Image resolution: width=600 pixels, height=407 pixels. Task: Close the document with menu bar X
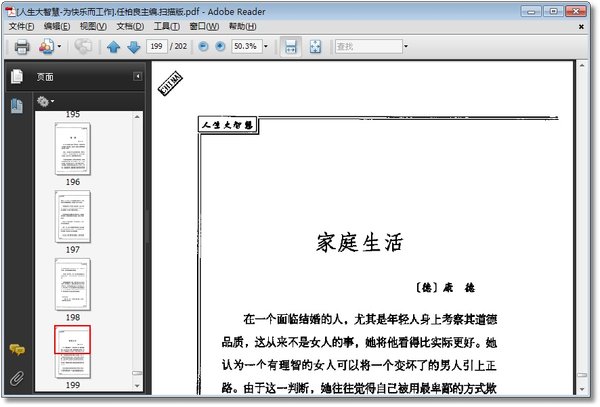pos(581,27)
